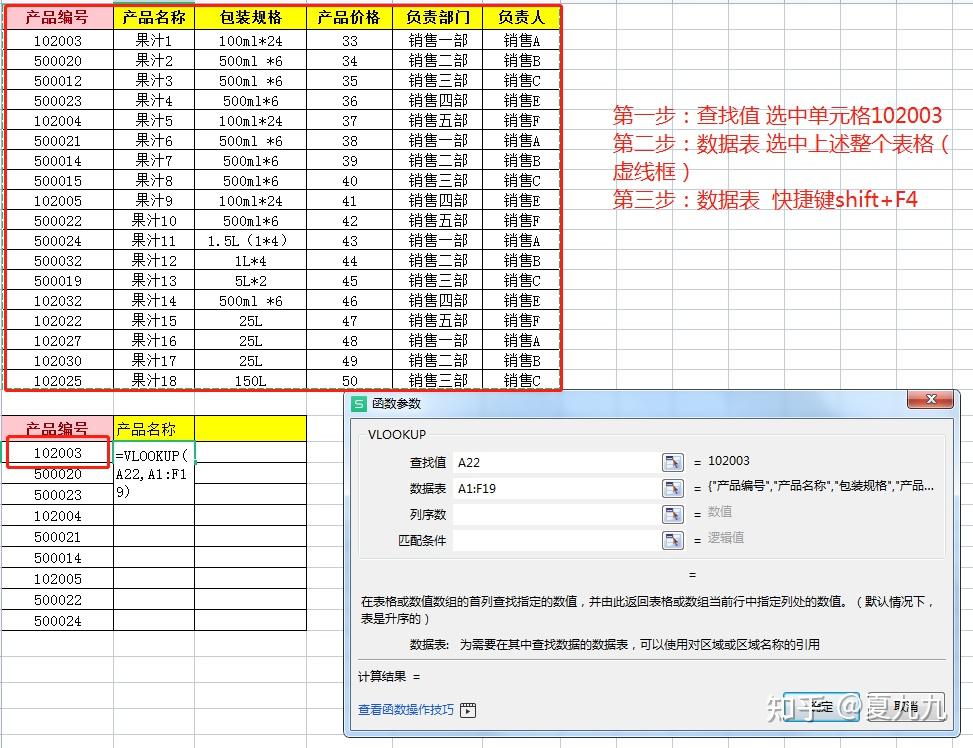Screen dimensions: 973x748
Task: Select cell 果汁17
Action: pyautogui.click(x=154, y=361)
